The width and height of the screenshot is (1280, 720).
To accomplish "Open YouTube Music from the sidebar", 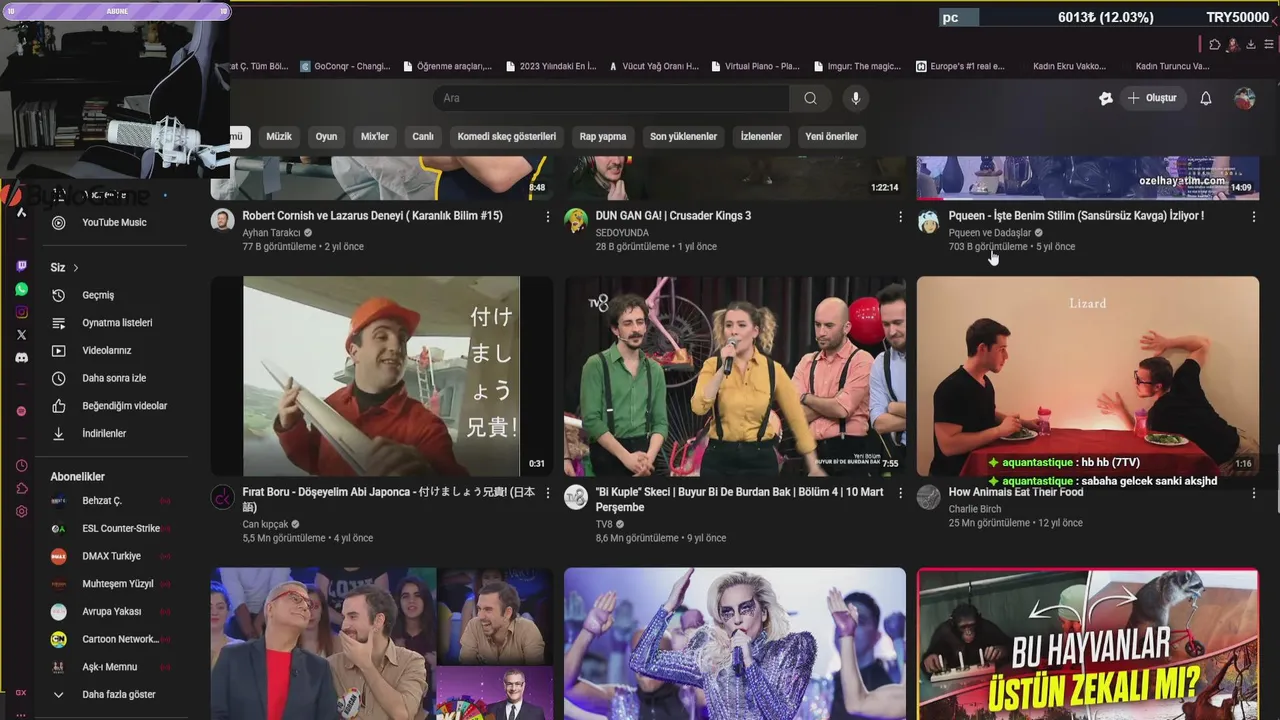I will click(x=113, y=223).
